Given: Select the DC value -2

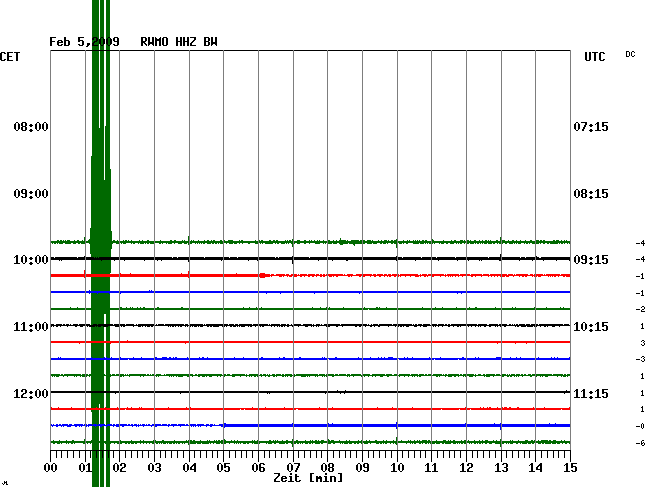Looking at the screenshot, I should 640,309.
